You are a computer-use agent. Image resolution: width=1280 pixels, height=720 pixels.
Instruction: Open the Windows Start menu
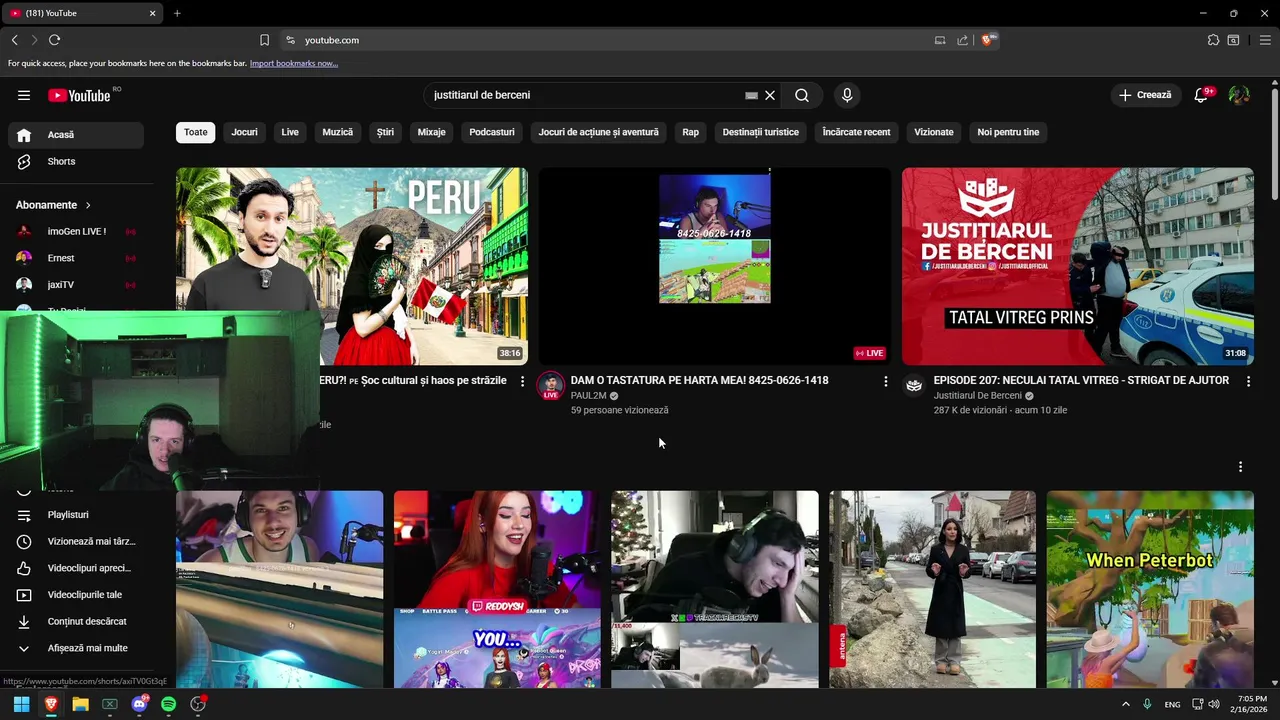21,704
